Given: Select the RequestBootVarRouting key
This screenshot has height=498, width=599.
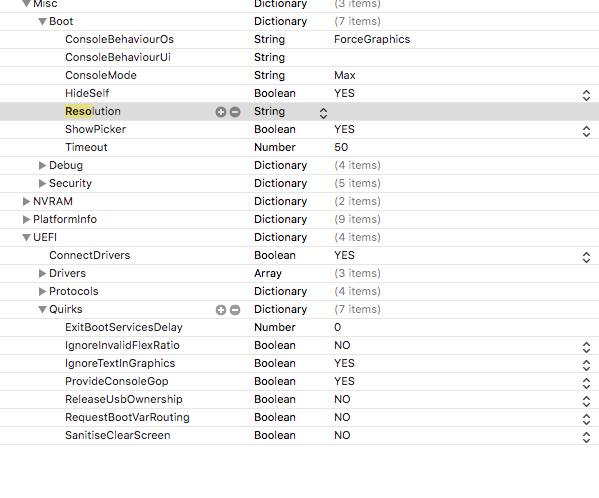Looking at the screenshot, I should click(x=127, y=417).
